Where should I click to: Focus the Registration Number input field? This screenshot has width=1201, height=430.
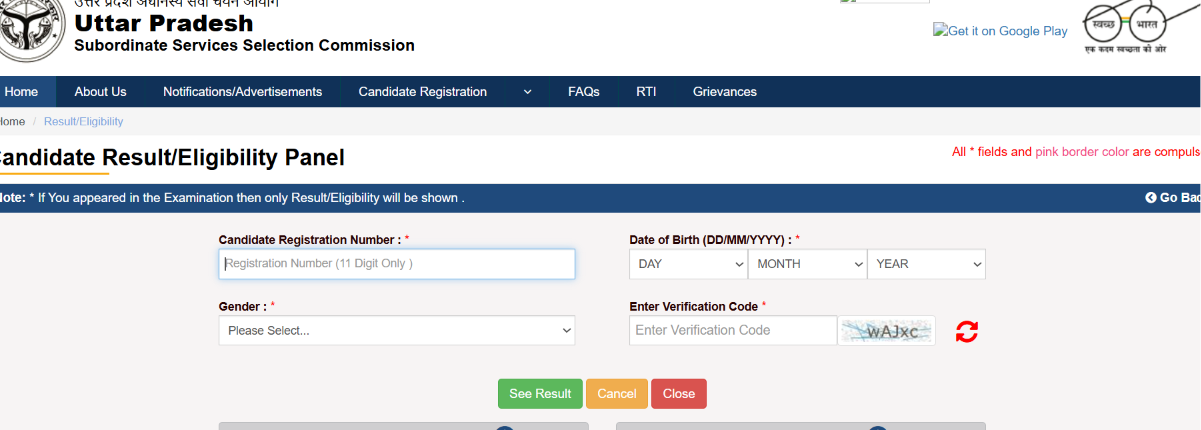point(397,264)
